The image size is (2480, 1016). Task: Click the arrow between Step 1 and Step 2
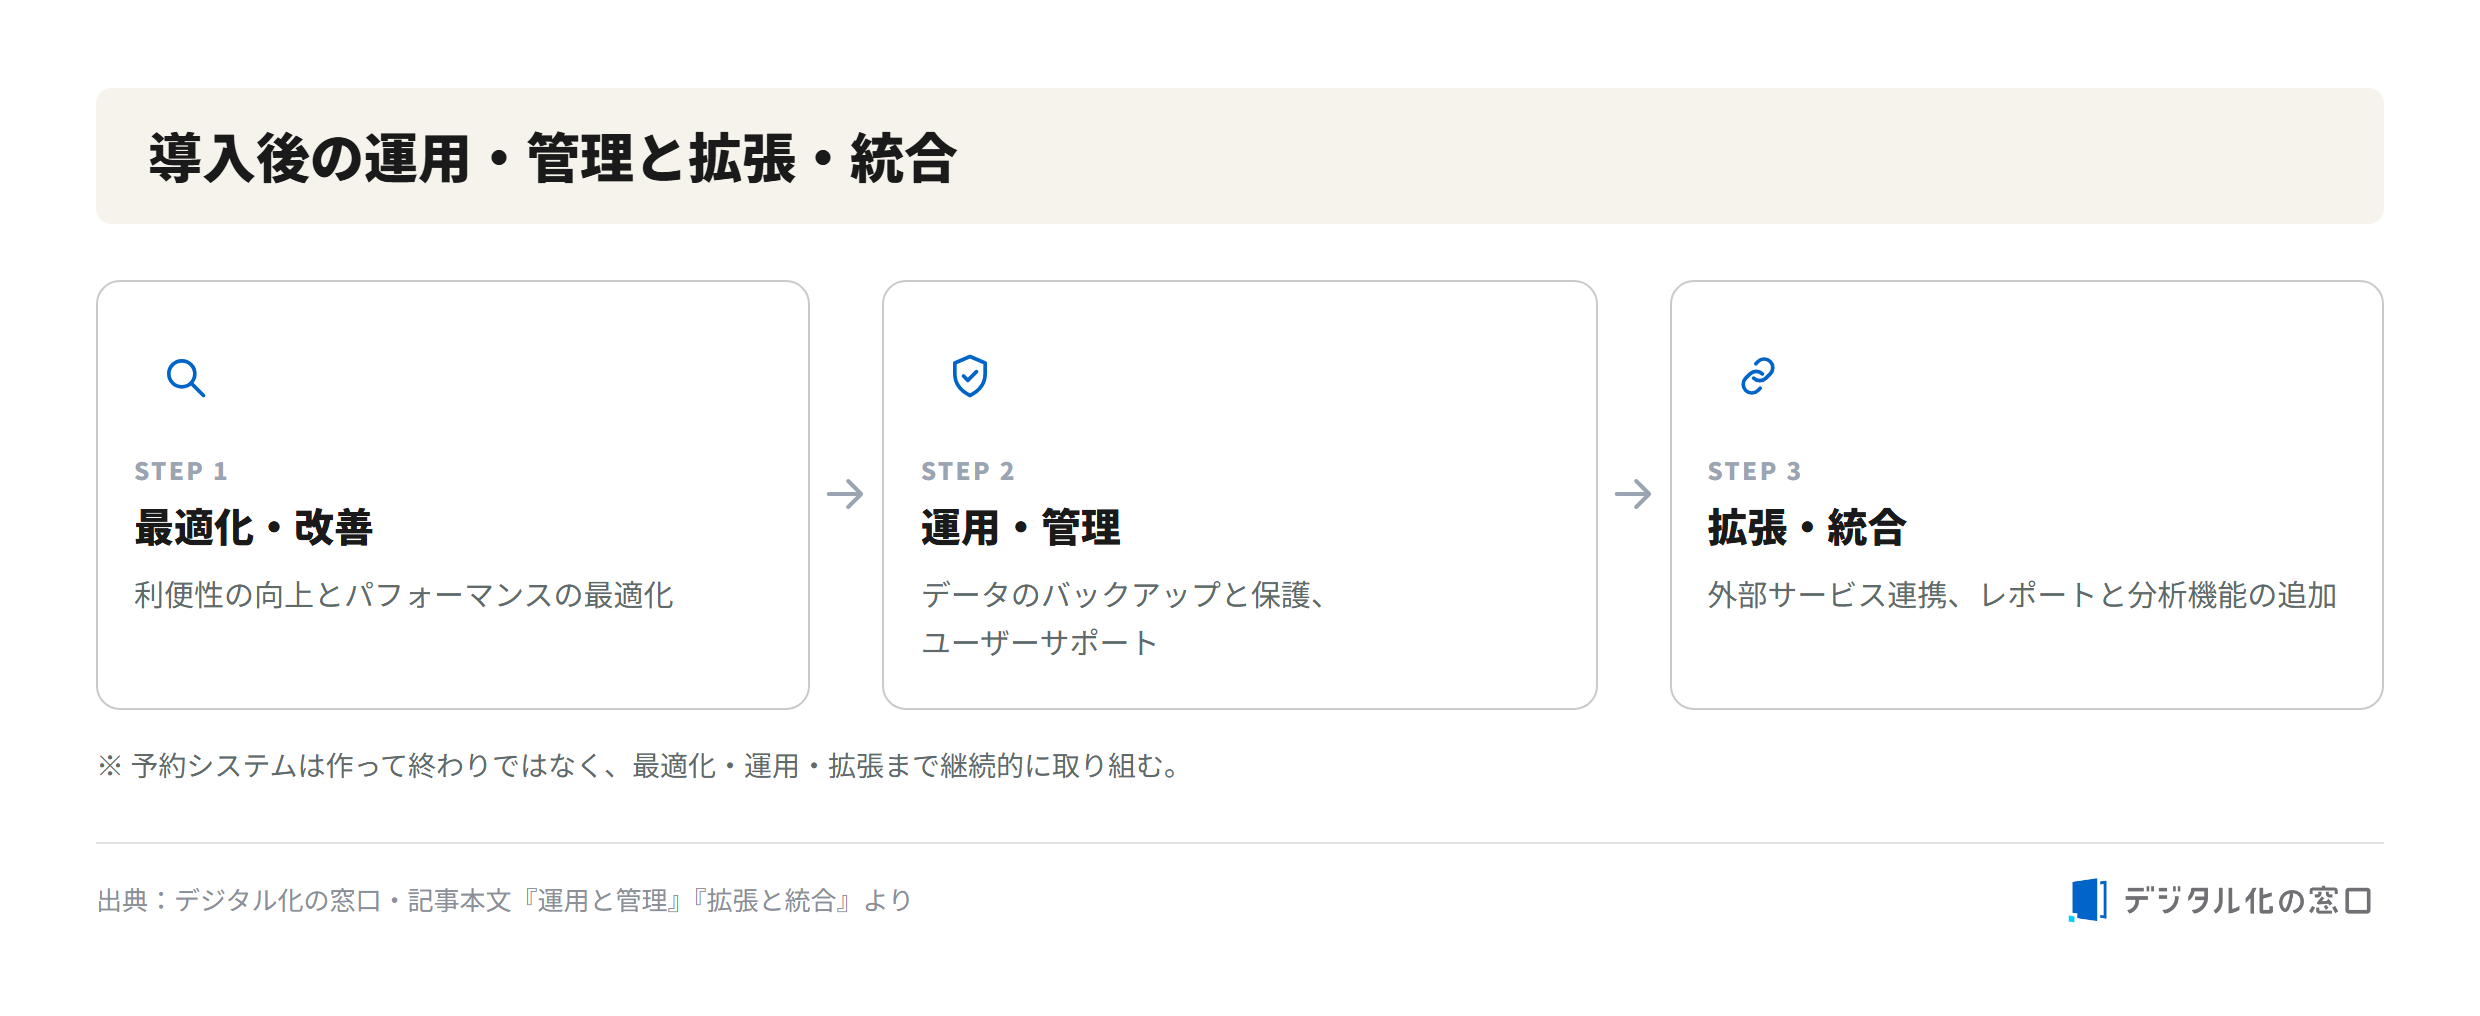(845, 494)
